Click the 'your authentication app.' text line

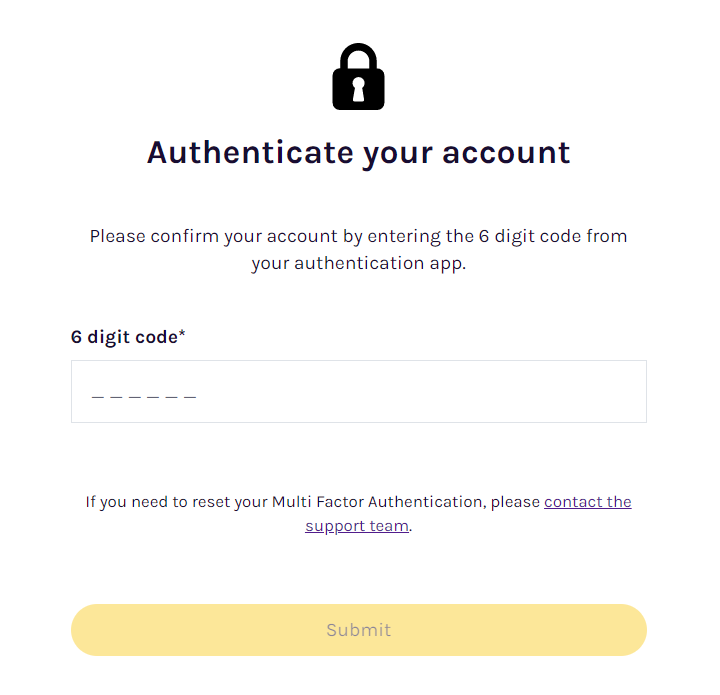359,263
